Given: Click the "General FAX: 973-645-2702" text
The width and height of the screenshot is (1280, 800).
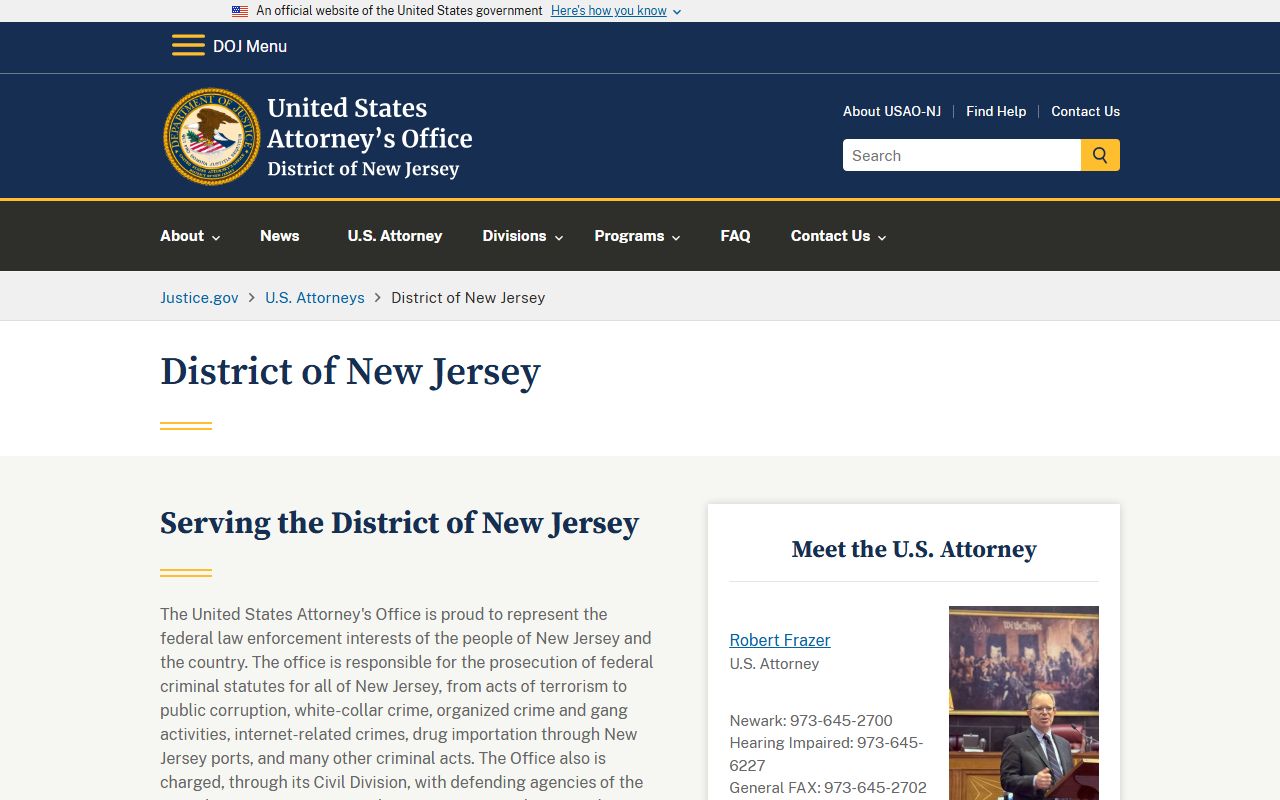Looking at the screenshot, I should click(828, 787).
